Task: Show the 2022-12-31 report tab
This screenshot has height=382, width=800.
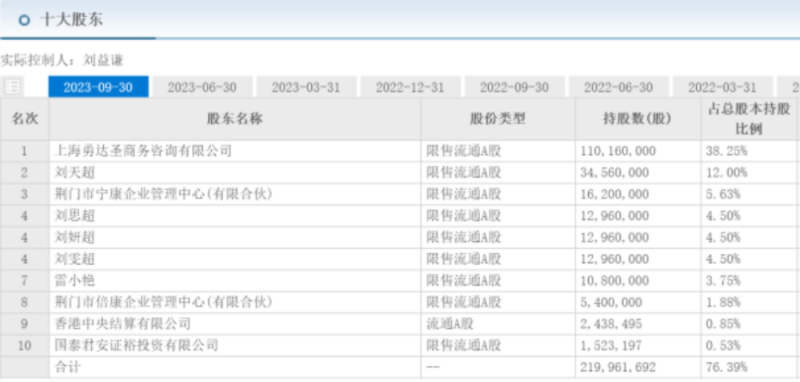Action: coord(410,87)
